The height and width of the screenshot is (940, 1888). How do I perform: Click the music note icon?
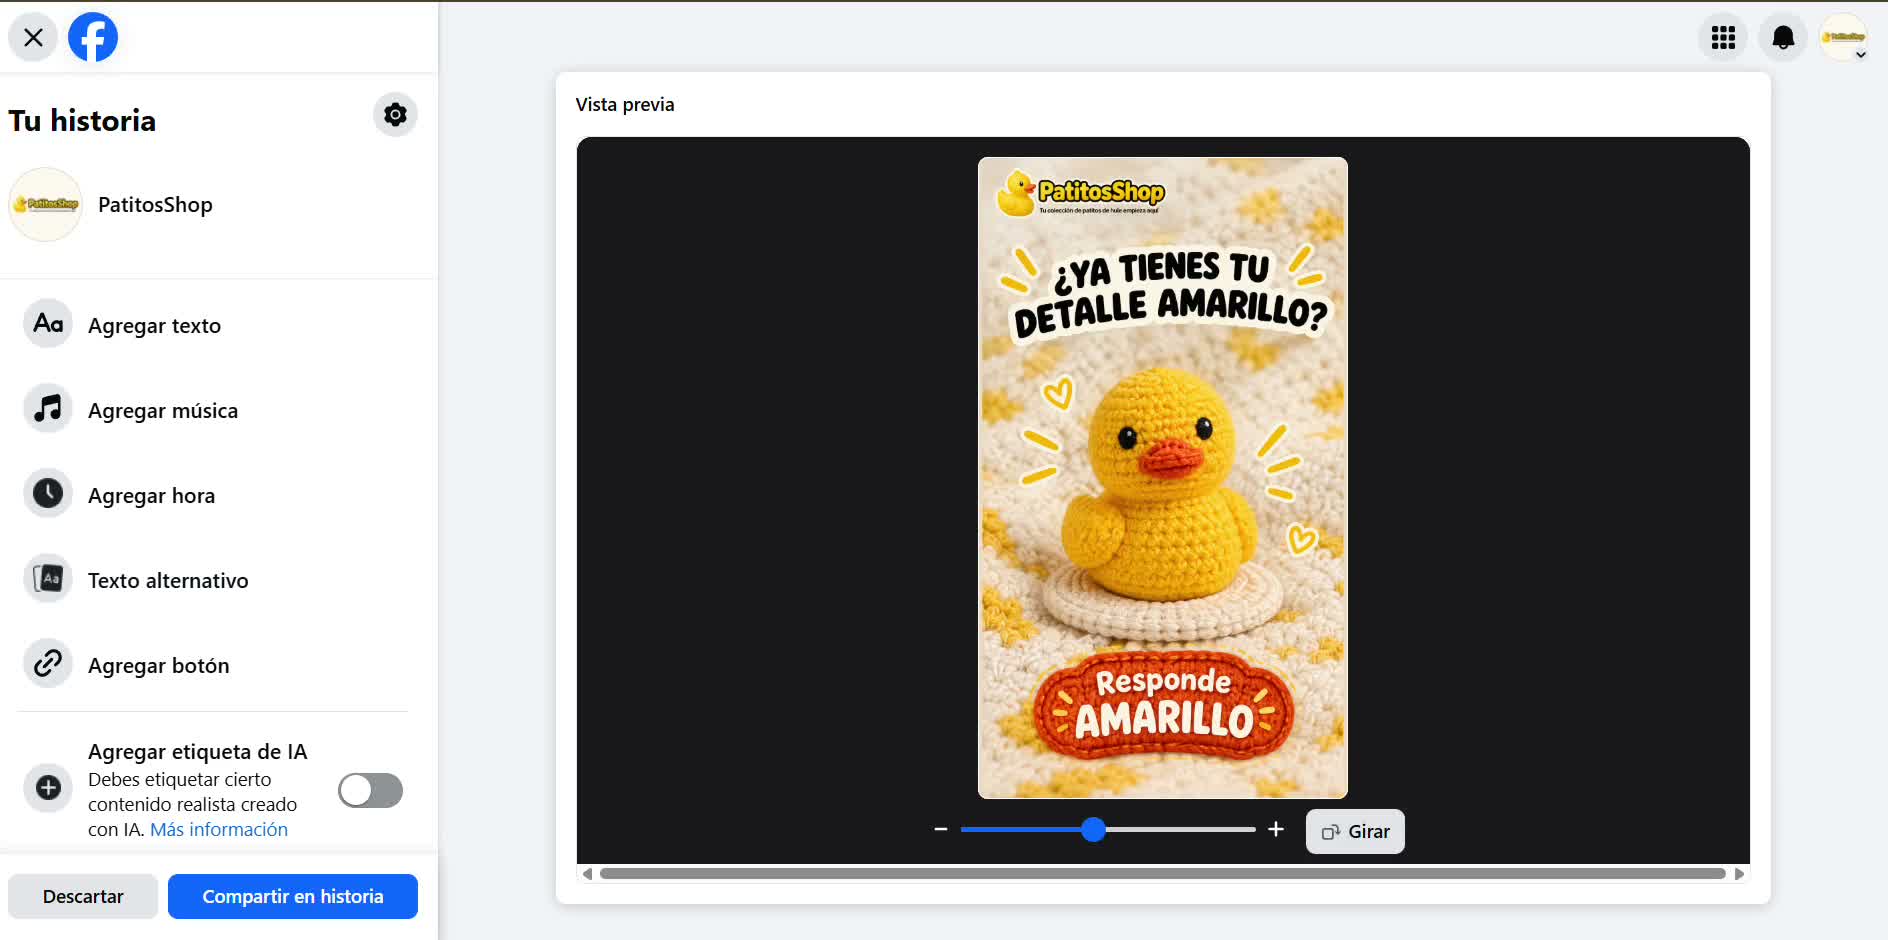click(48, 409)
